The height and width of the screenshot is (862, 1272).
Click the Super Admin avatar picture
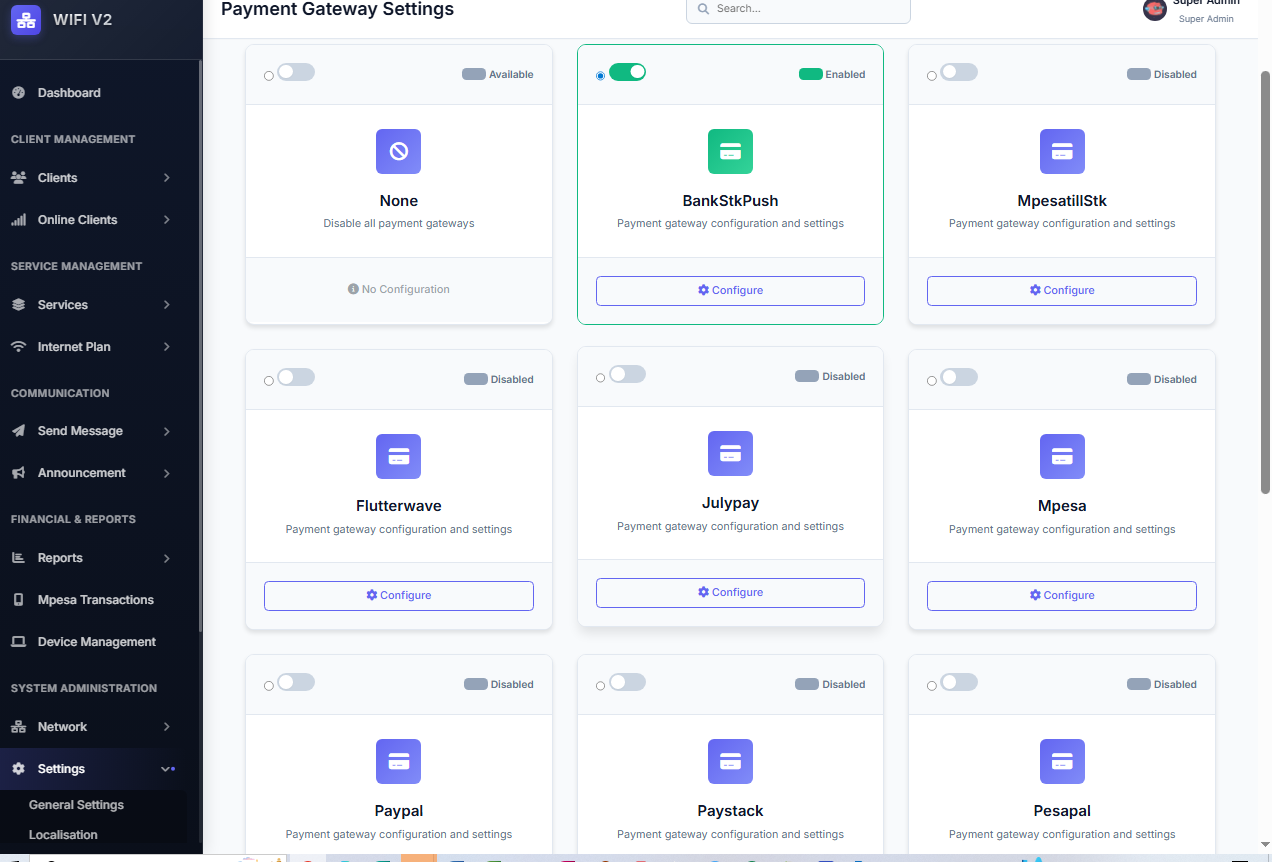point(1155,9)
